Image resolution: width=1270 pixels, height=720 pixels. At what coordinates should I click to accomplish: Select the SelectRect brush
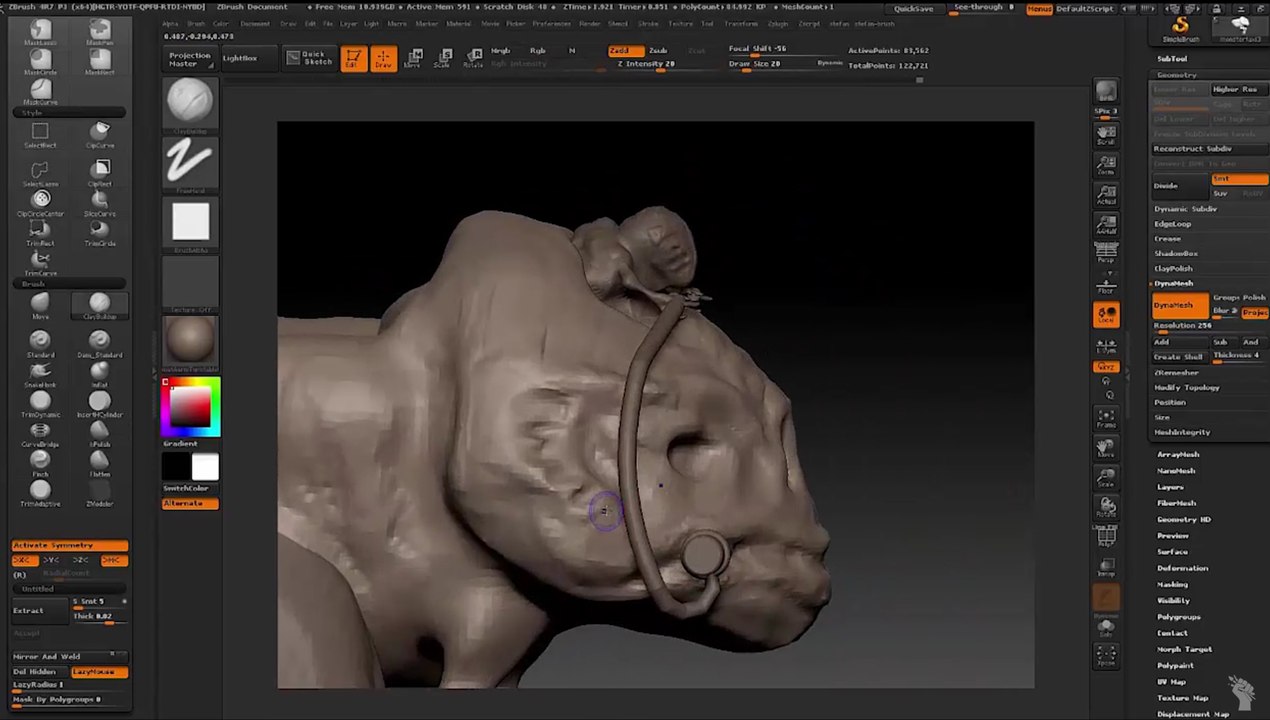[x=40, y=135]
